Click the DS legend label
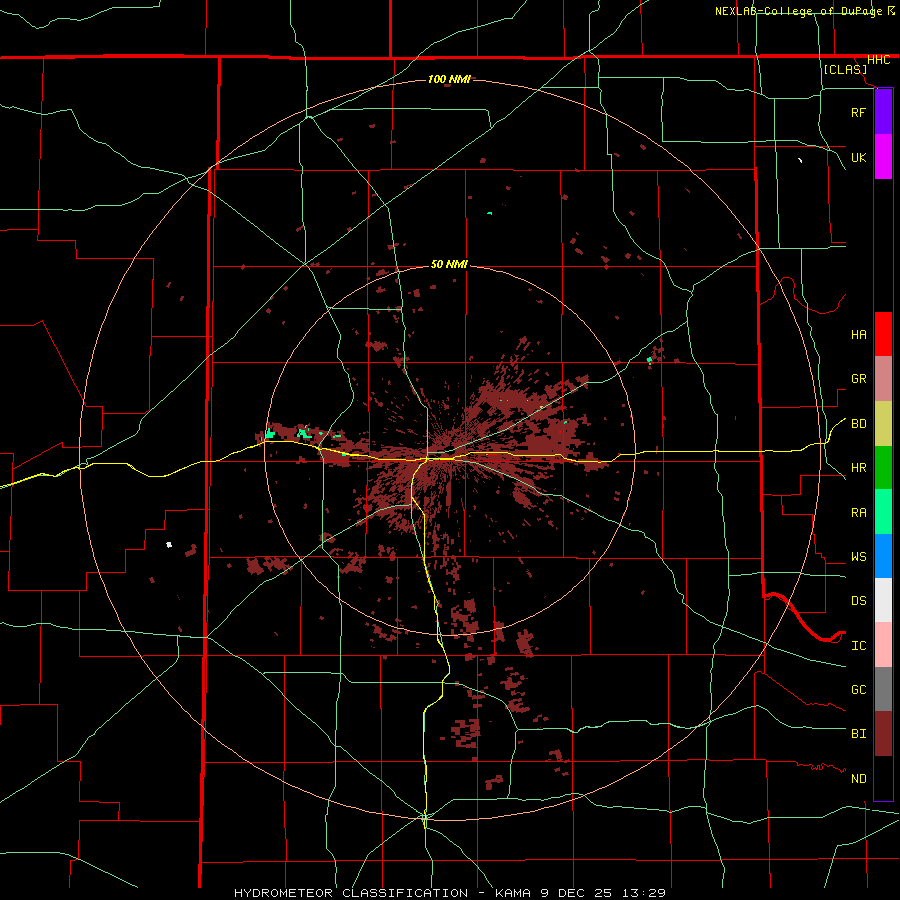Viewport: 900px width, 900px height. 858,601
